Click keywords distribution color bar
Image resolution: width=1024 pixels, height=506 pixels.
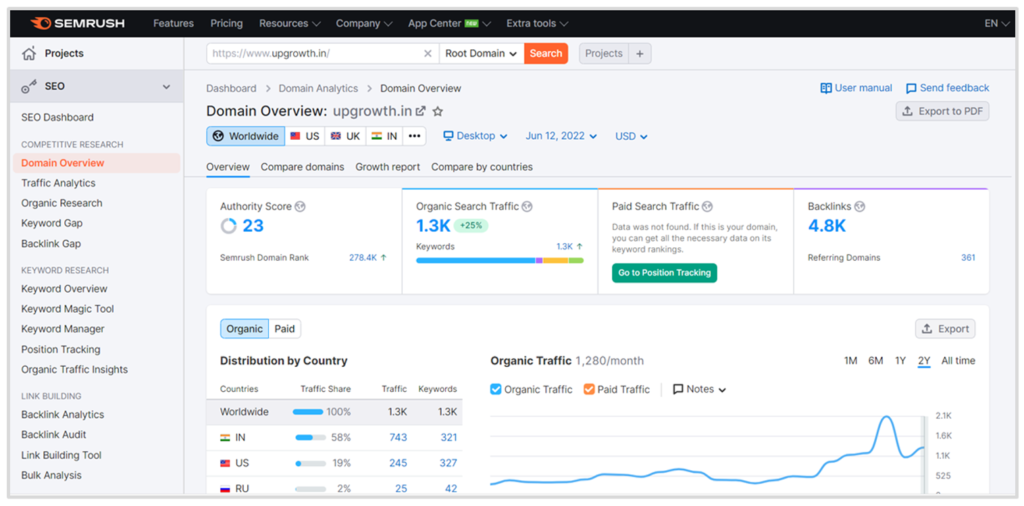pyautogui.click(x=500, y=261)
